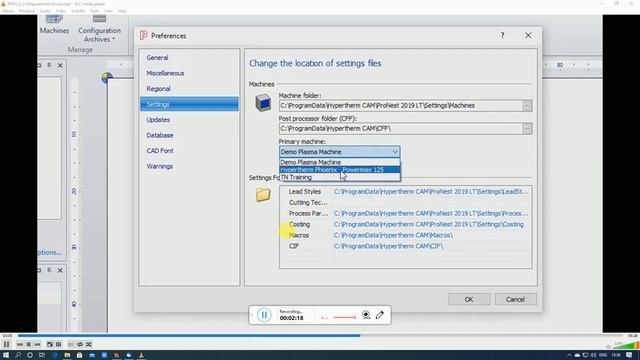The height and width of the screenshot is (360, 640).
Task: Show VLC extended settings
Action: (x=58, y=344)
